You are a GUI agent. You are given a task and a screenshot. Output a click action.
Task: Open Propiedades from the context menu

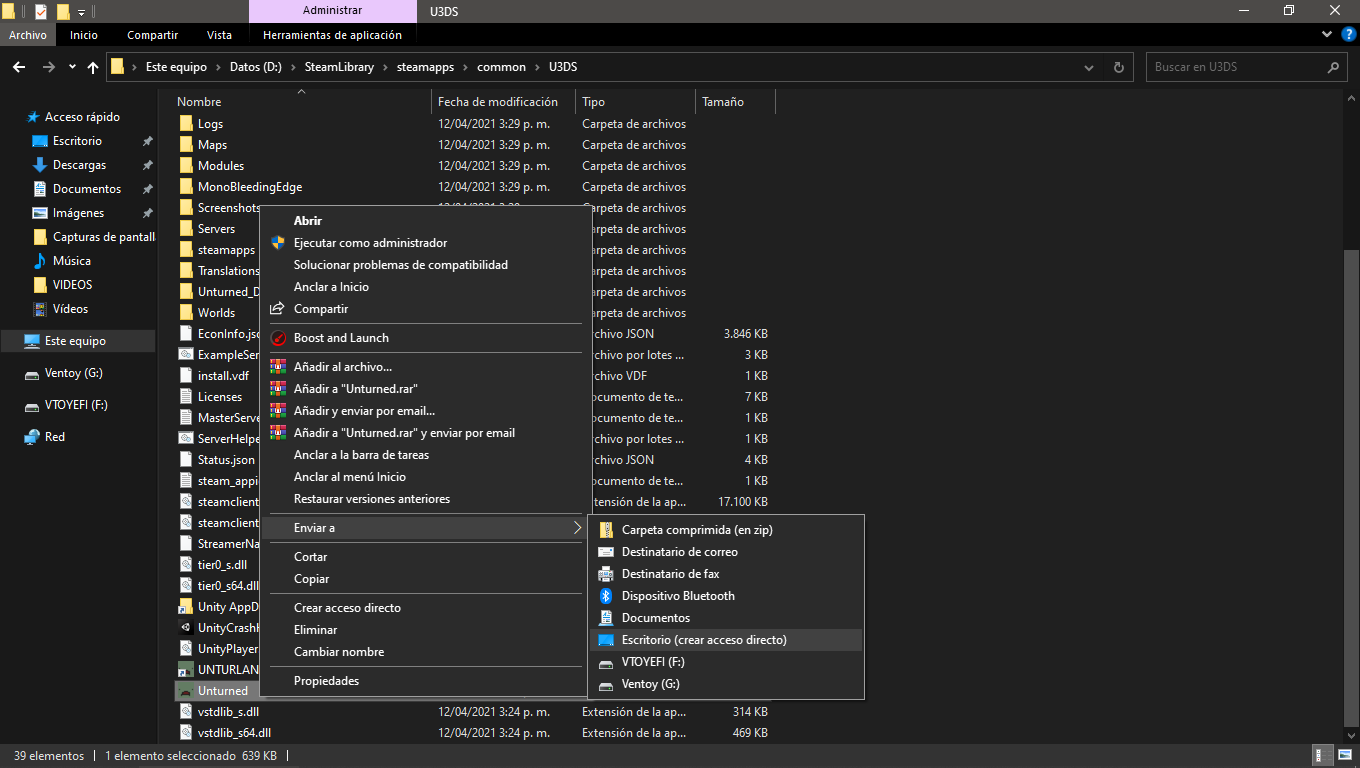tap(326, 681)
